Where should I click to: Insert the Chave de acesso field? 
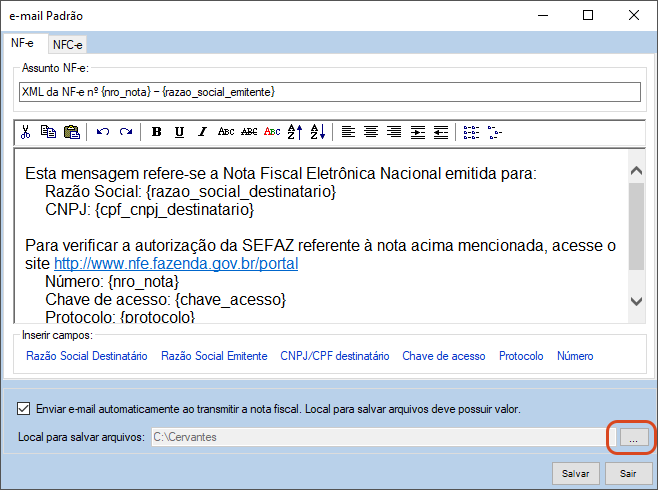pyautogui.click(x=444, y=356)
